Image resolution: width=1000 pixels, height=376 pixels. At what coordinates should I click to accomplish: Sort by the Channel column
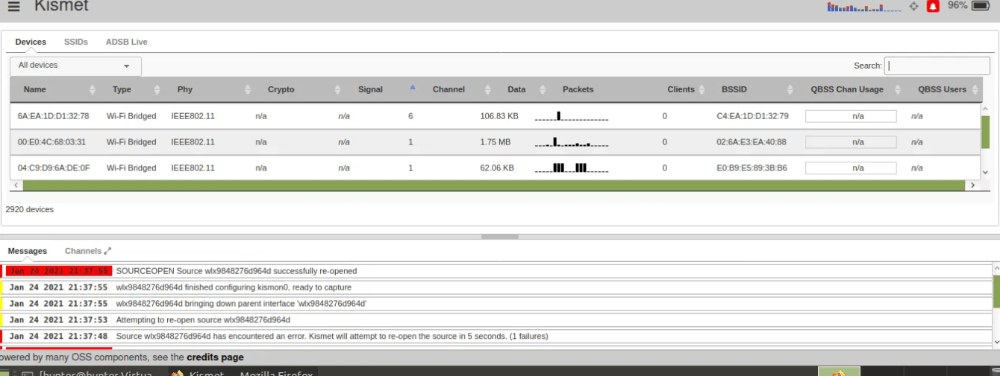[448, 90]
